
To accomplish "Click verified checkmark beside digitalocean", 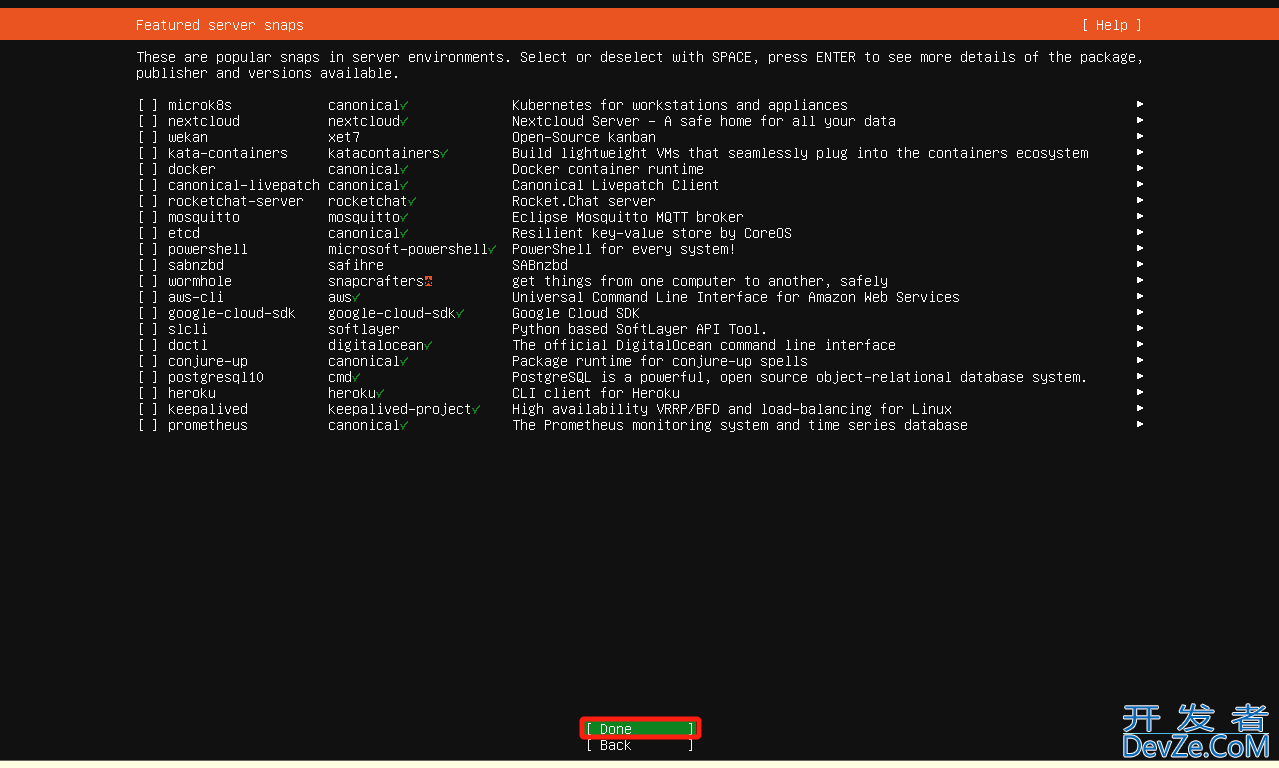I will [x=428, y=345].
